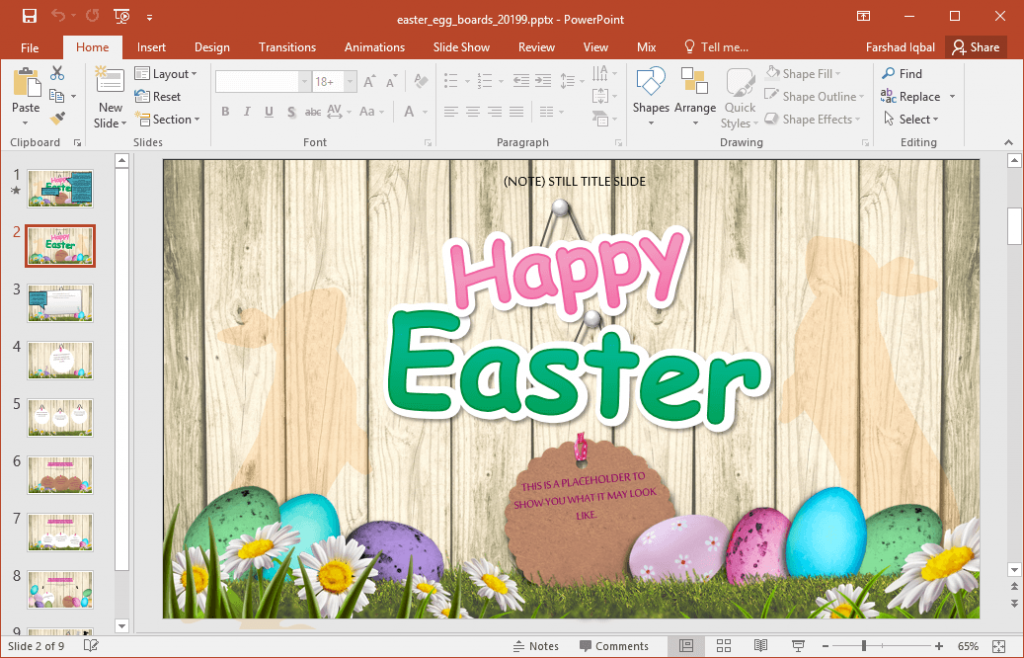Expand the Layout options
The image size is (1024, 658).
click(x=167, y=72)
